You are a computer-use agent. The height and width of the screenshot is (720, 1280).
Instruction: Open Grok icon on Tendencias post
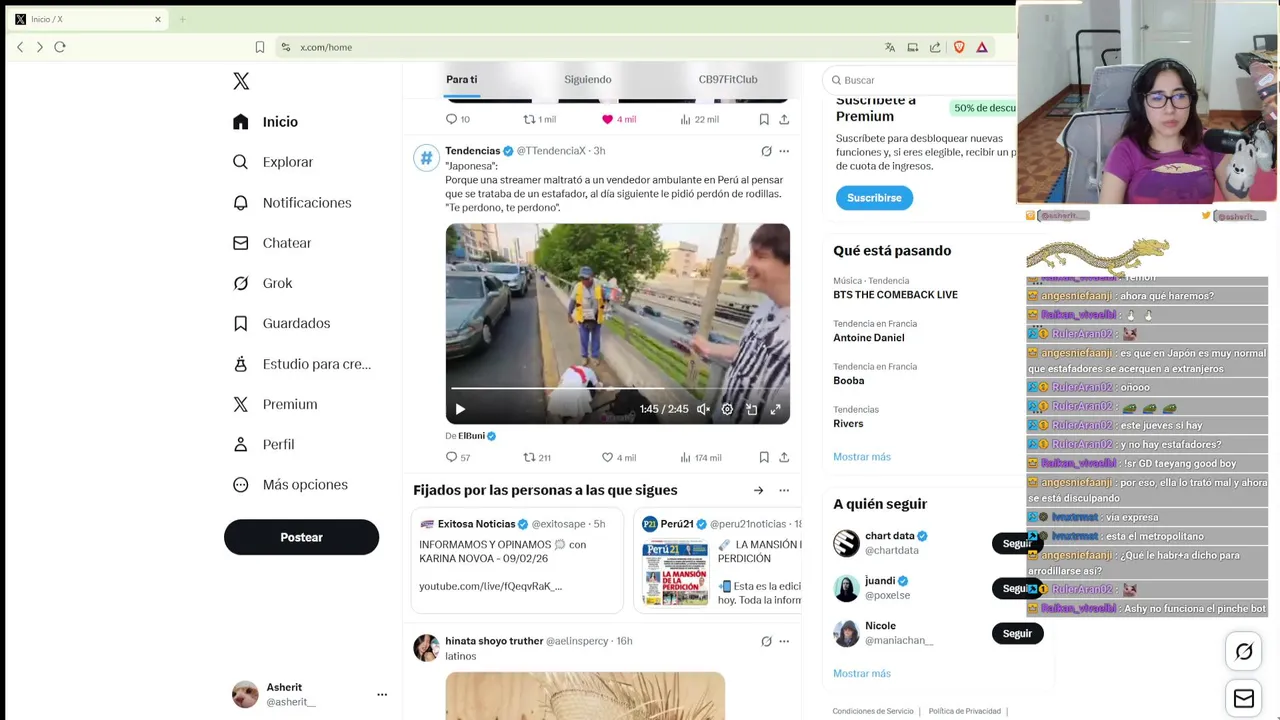[766, 151]
